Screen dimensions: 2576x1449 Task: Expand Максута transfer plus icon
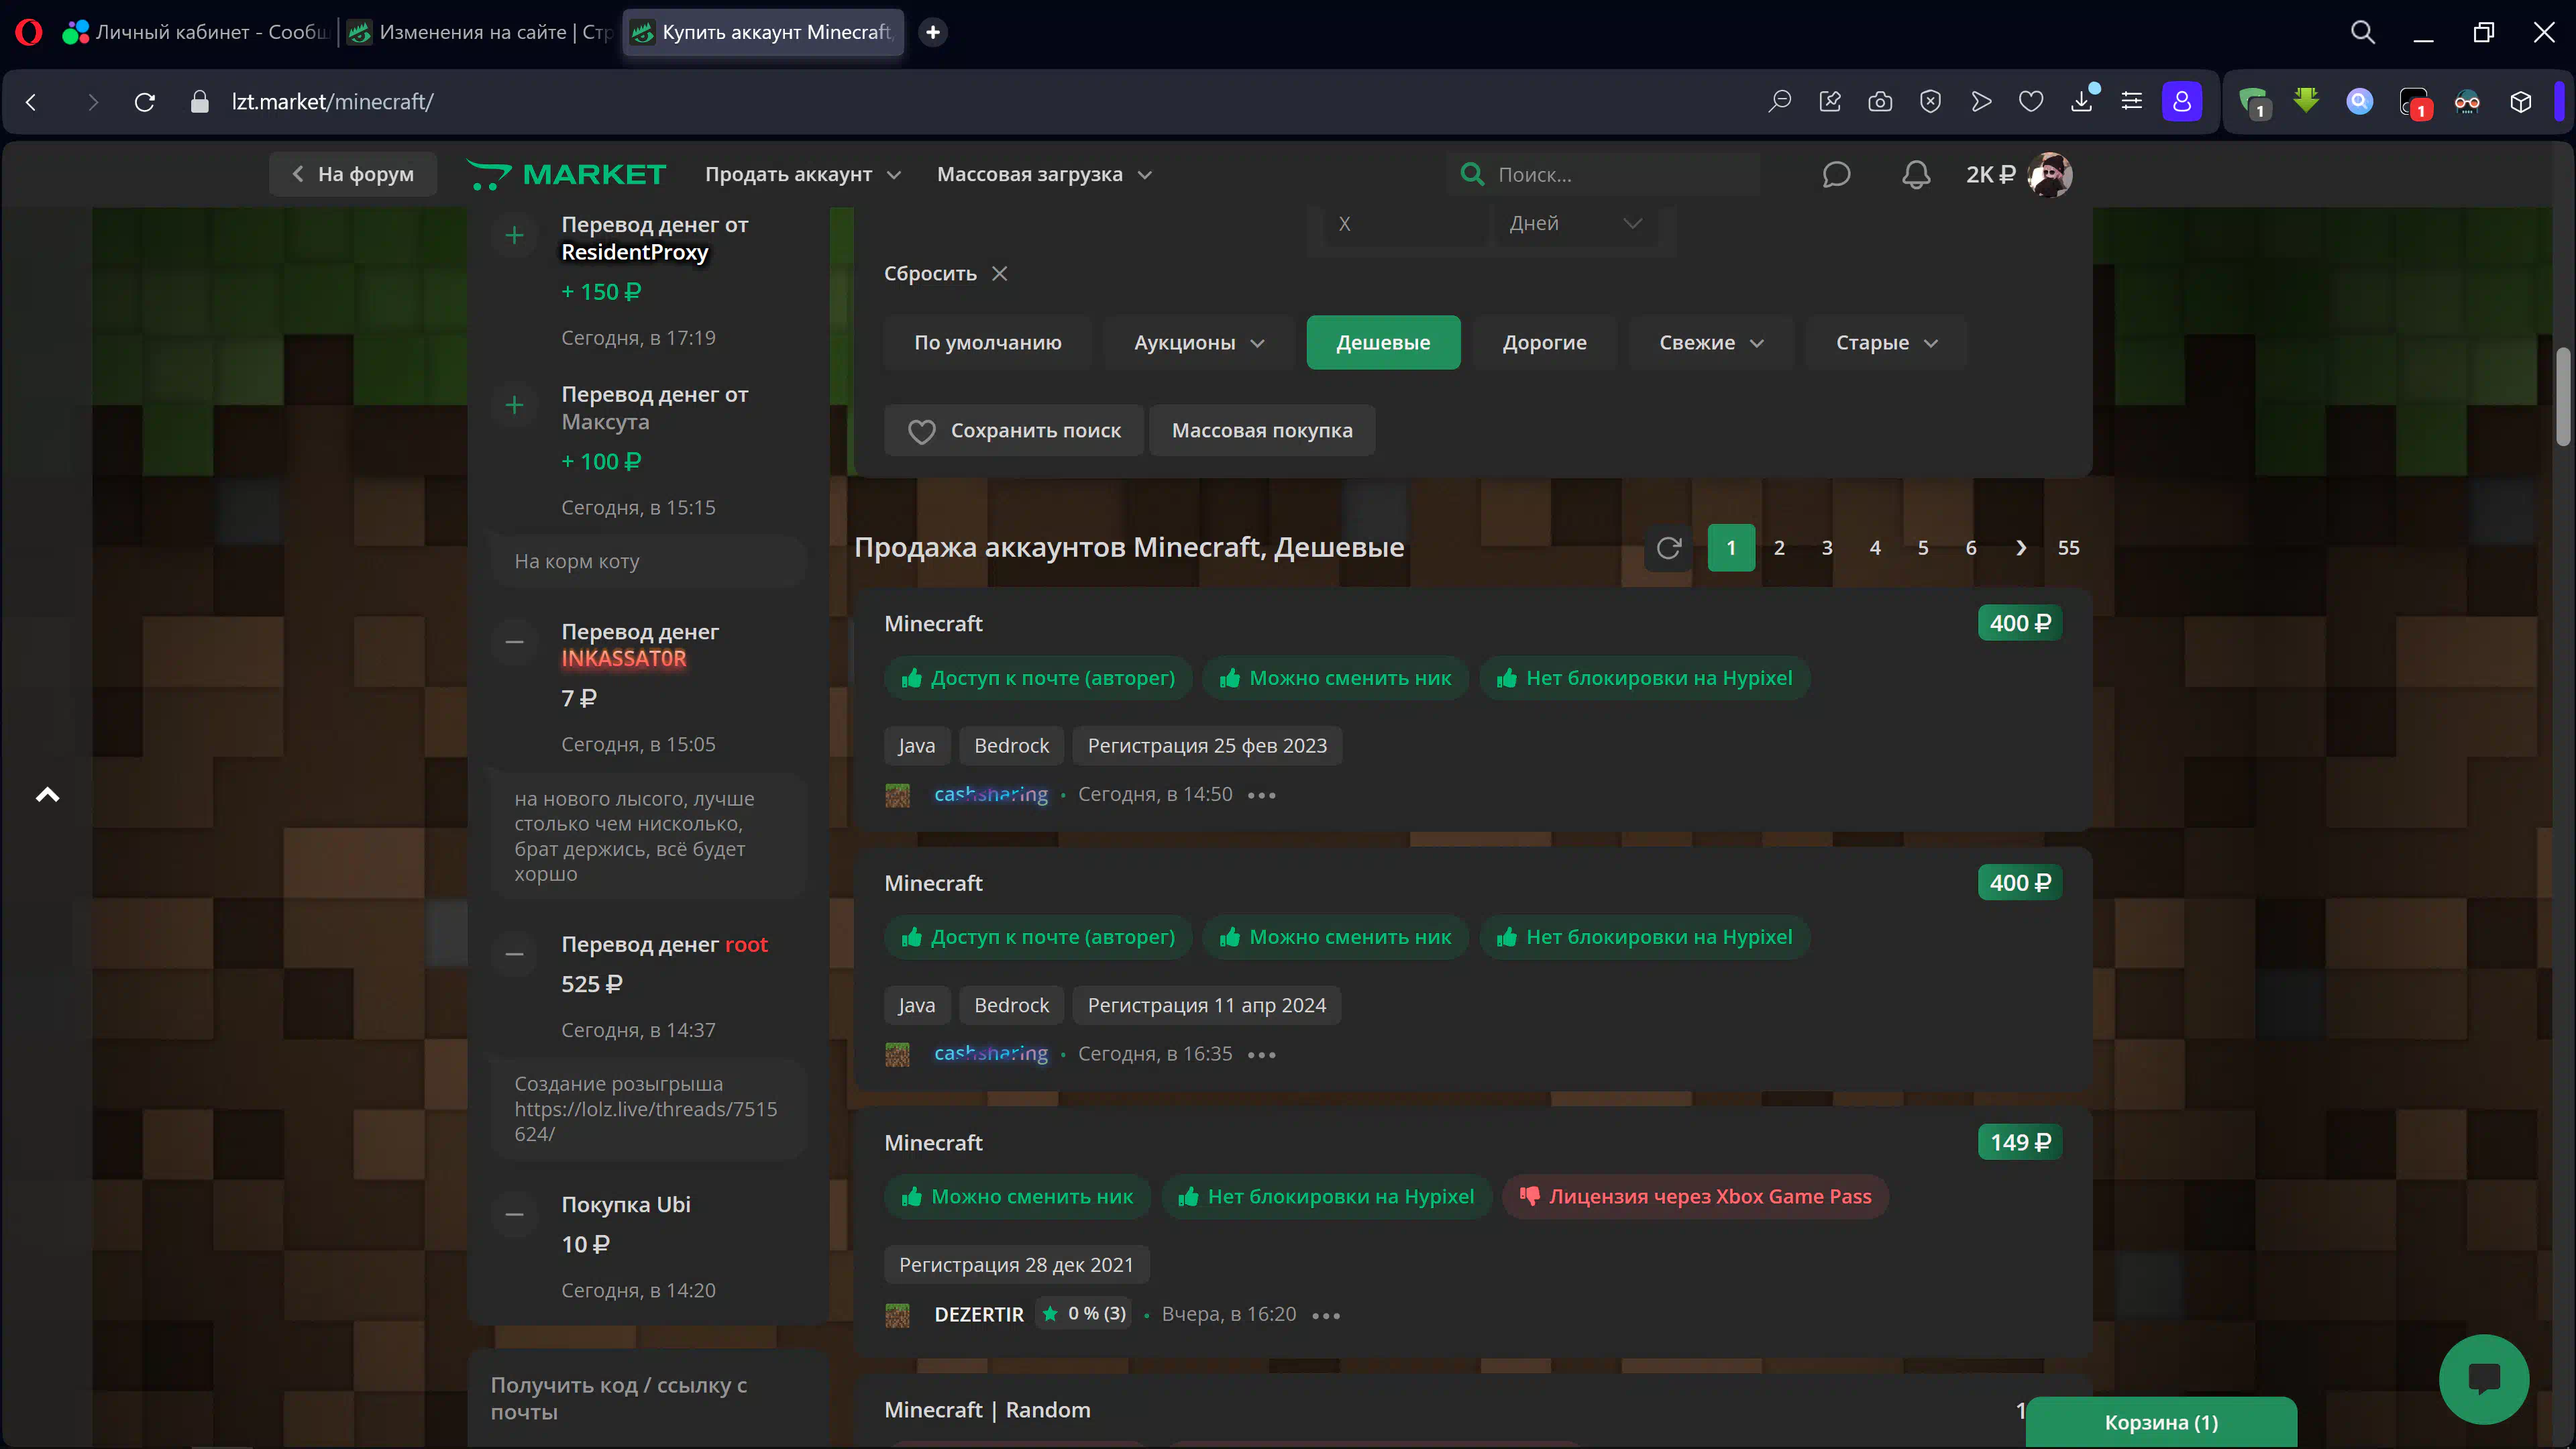click(x=515, y=406)
